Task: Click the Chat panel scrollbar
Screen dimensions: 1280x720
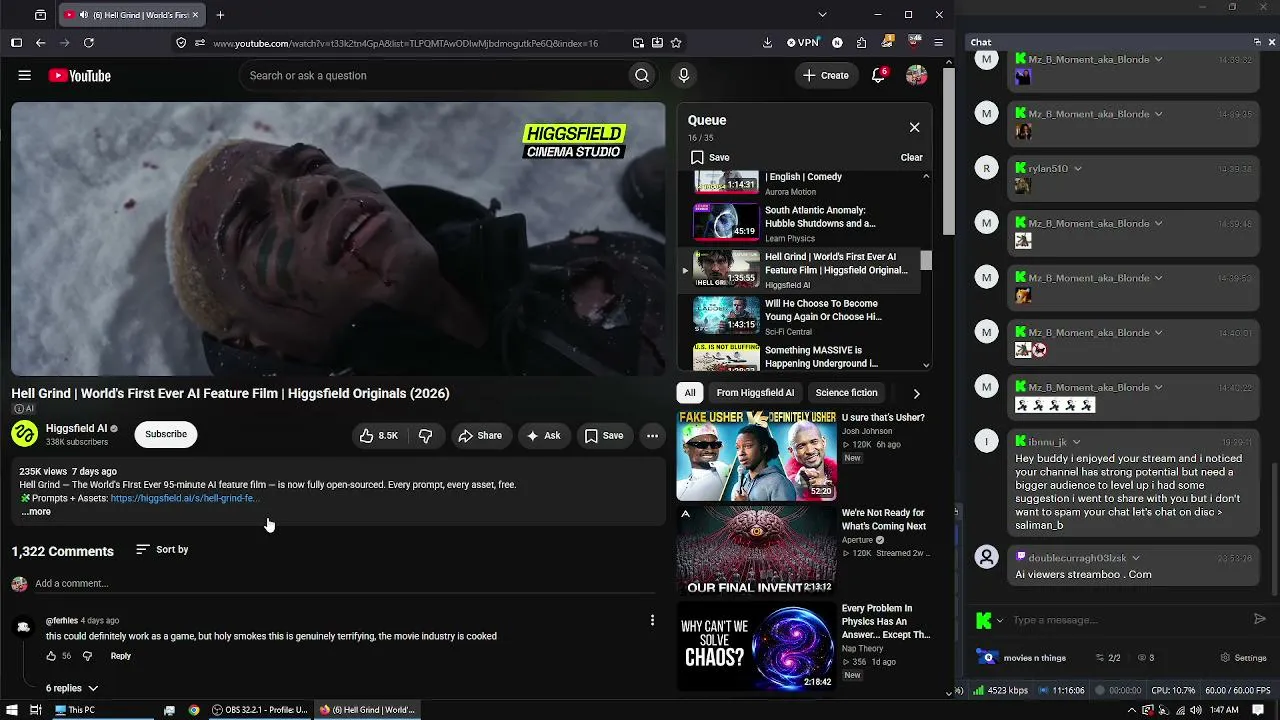Action: [x=1274, y=527]
